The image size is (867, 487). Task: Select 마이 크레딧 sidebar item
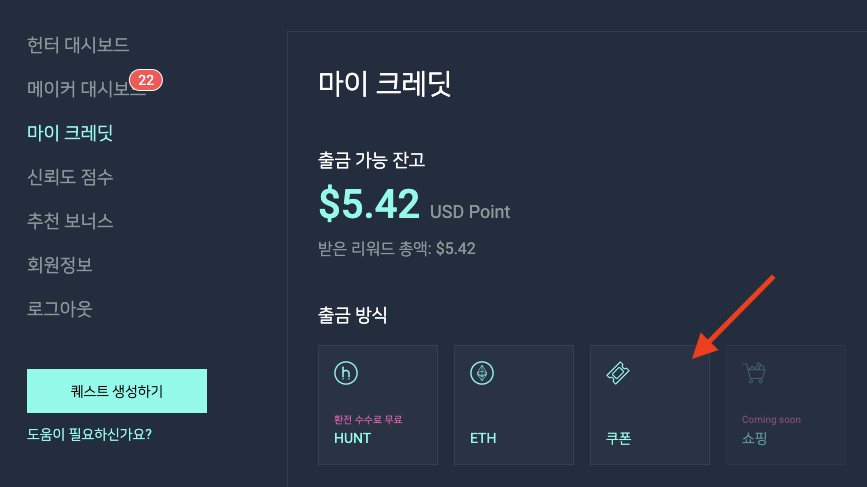click(70, 133)
